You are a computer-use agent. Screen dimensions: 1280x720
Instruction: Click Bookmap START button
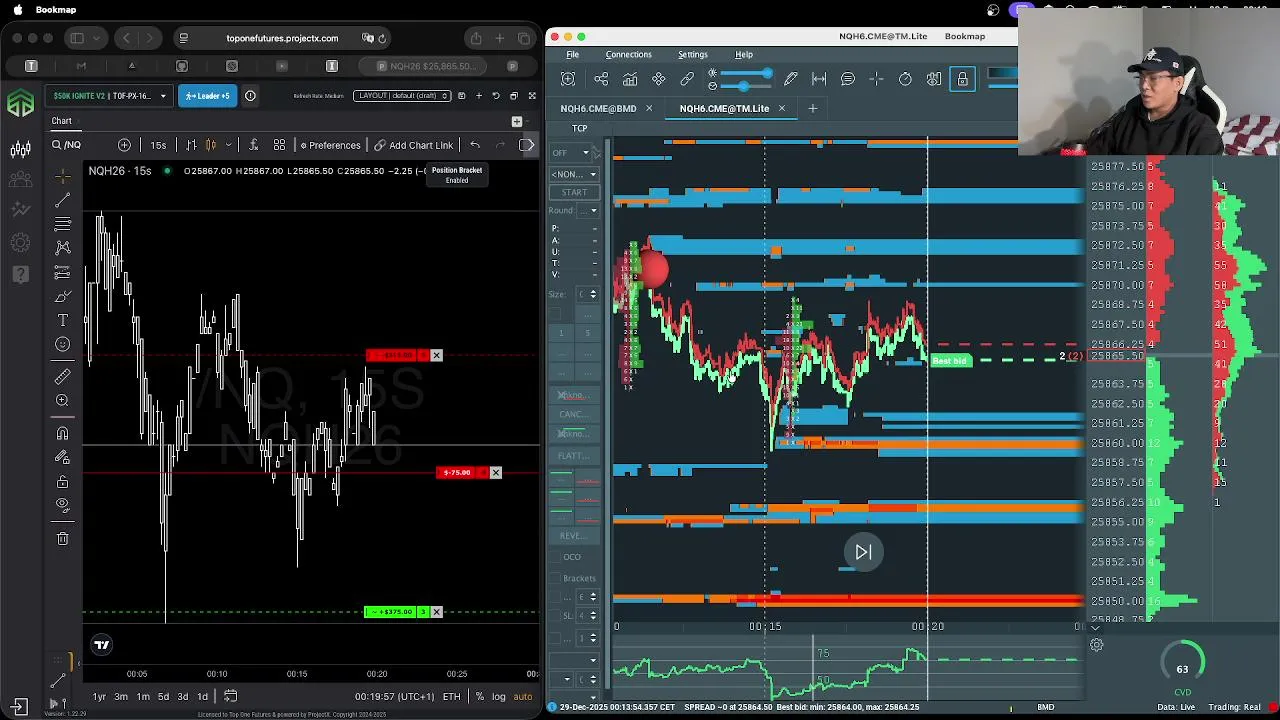574,192
